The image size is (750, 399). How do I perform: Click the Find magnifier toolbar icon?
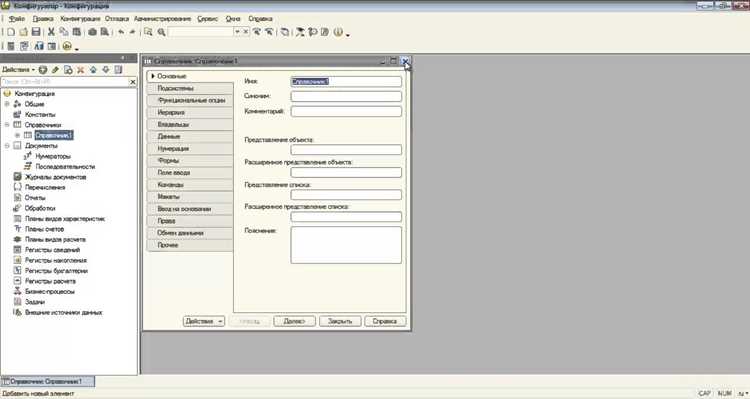pyautogui.click(x=162, y=32)
